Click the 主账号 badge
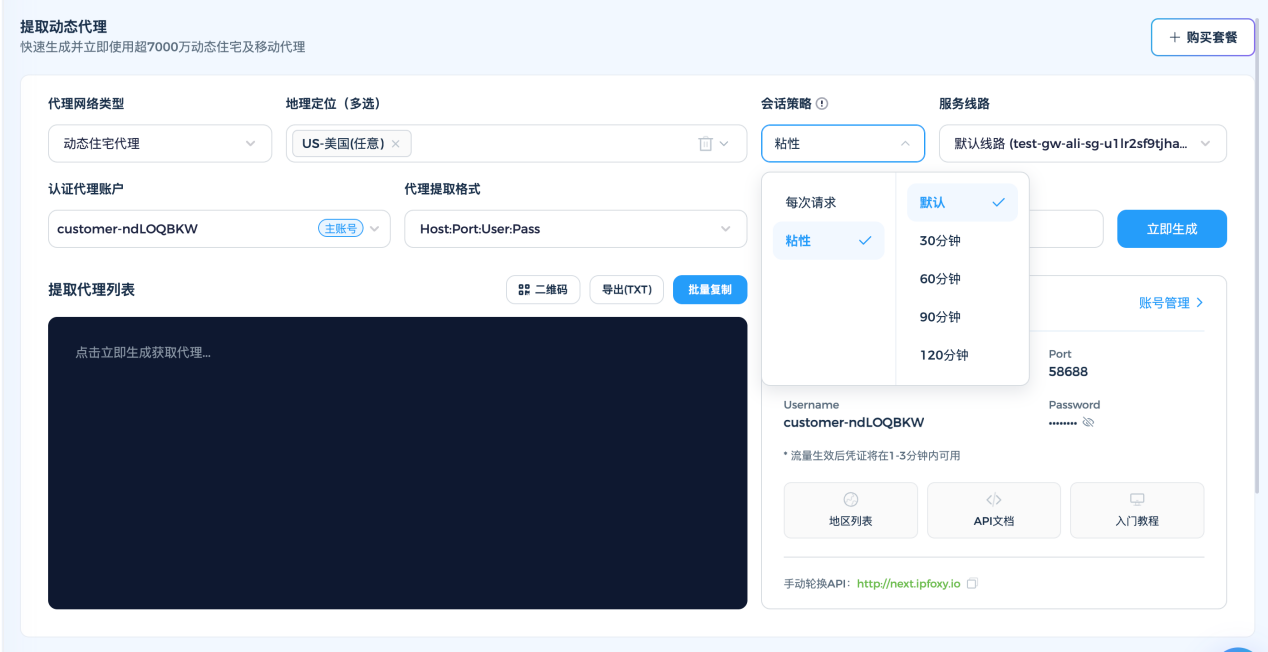This screenshot has height=652, width=1268. (x=341, y=229)
